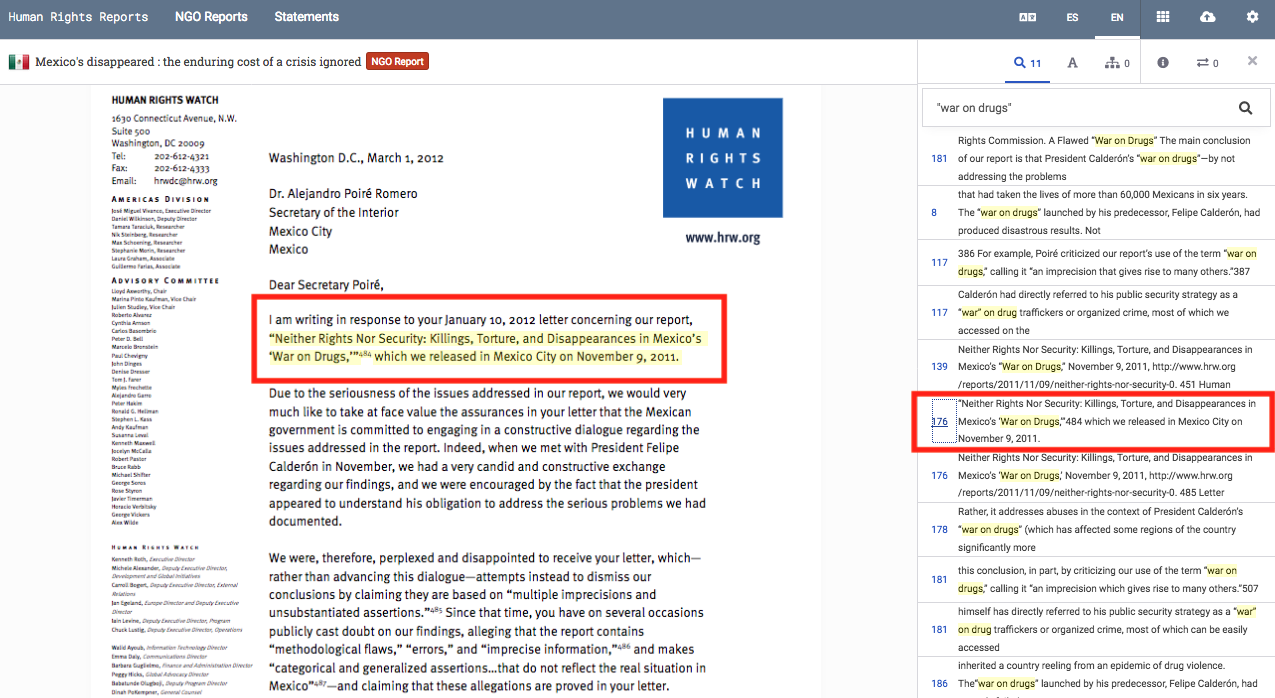Open settings gear icon
This screenshot has width=1275, height=698.
(x=1252, y=17)
